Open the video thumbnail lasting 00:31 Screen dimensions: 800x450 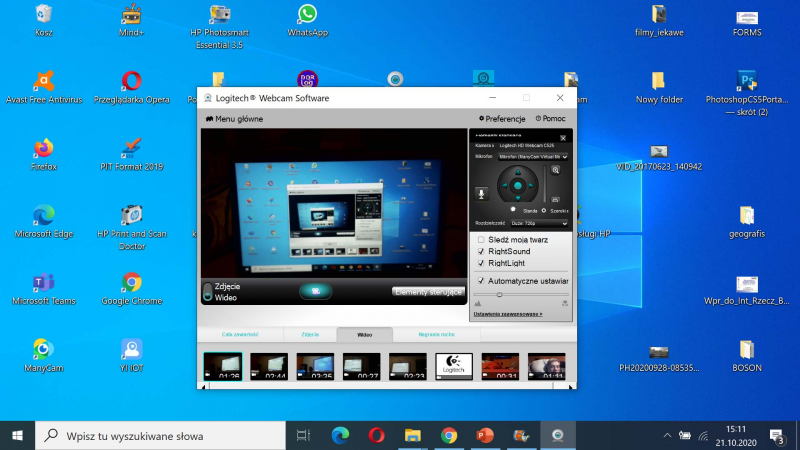point(500,366)
